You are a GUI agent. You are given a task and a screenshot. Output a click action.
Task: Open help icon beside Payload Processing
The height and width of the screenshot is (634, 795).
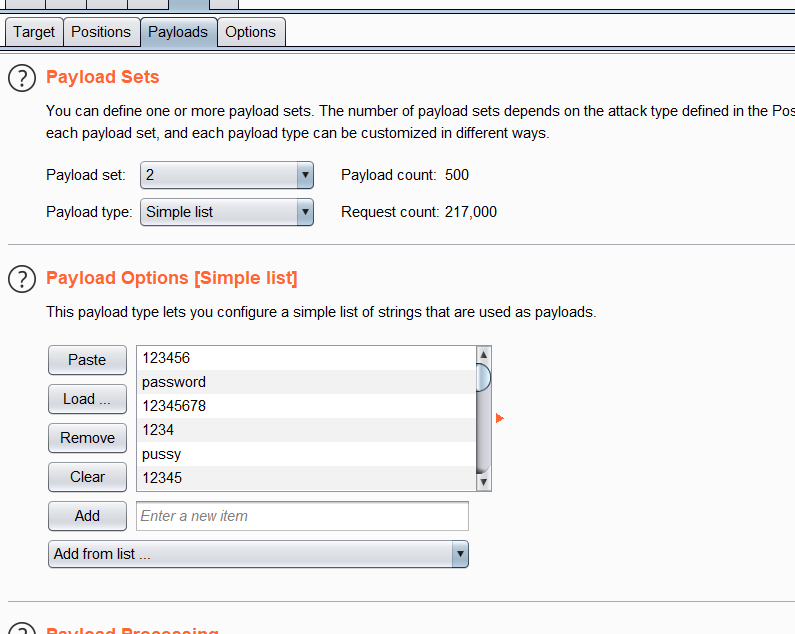(x=22, y=629)
